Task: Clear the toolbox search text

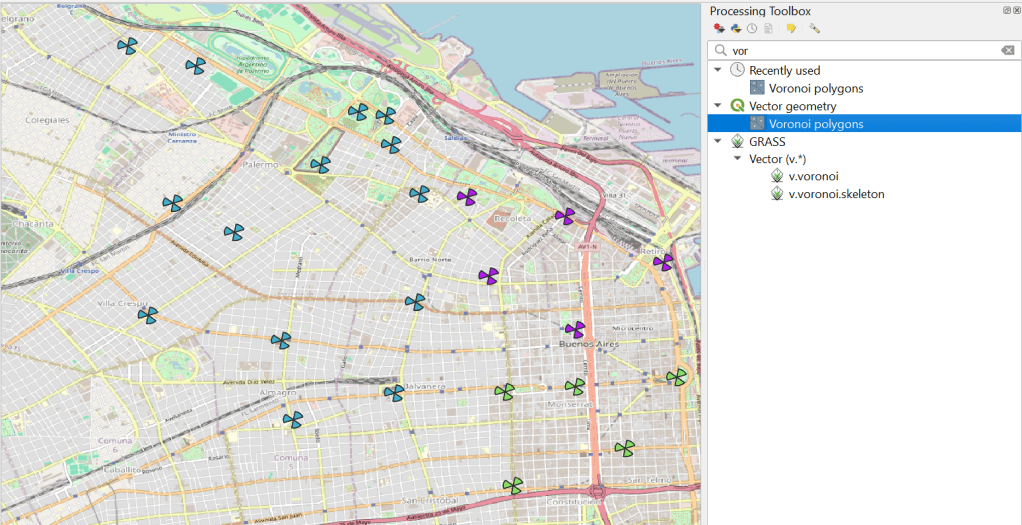Action: (1008, 50)
